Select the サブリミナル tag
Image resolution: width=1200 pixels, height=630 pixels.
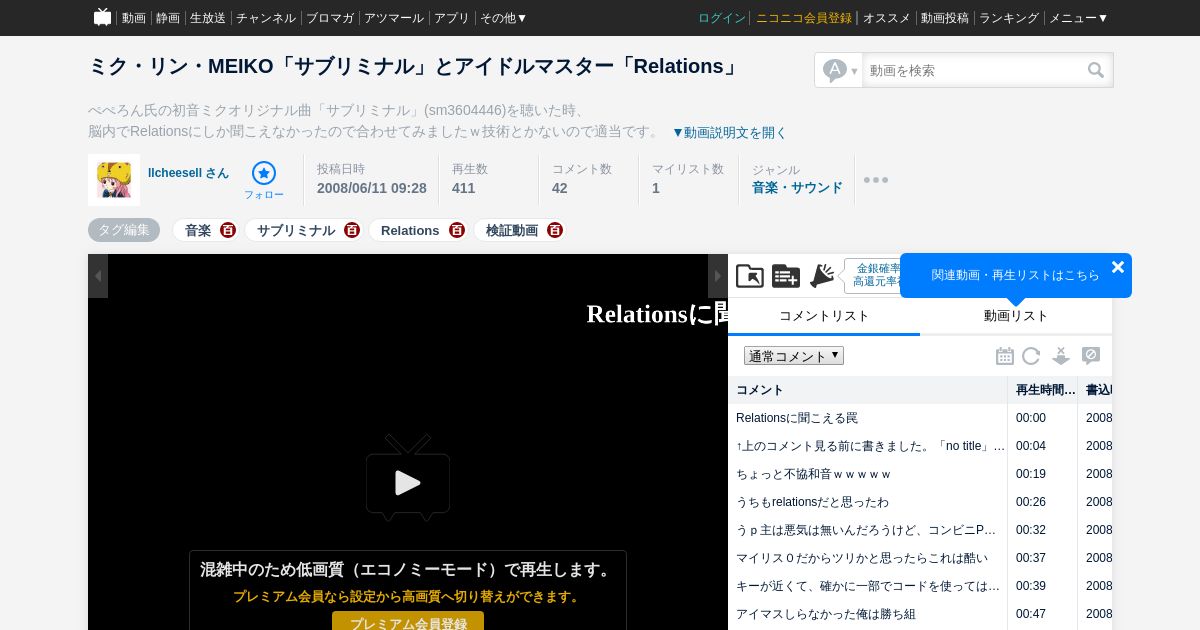(296, 230)
